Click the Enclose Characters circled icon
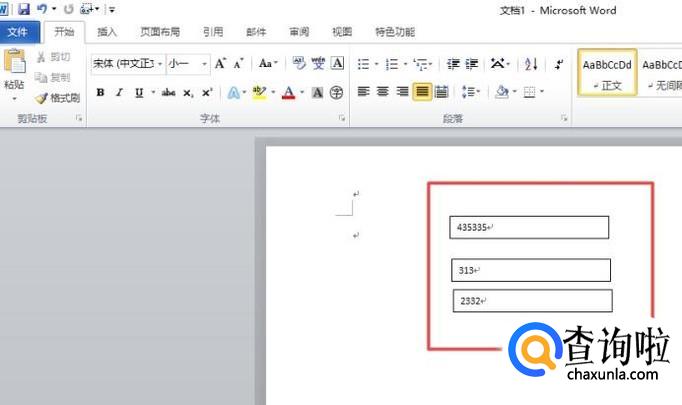The width and height of the screenshot is (682, 405). (336, 92)
